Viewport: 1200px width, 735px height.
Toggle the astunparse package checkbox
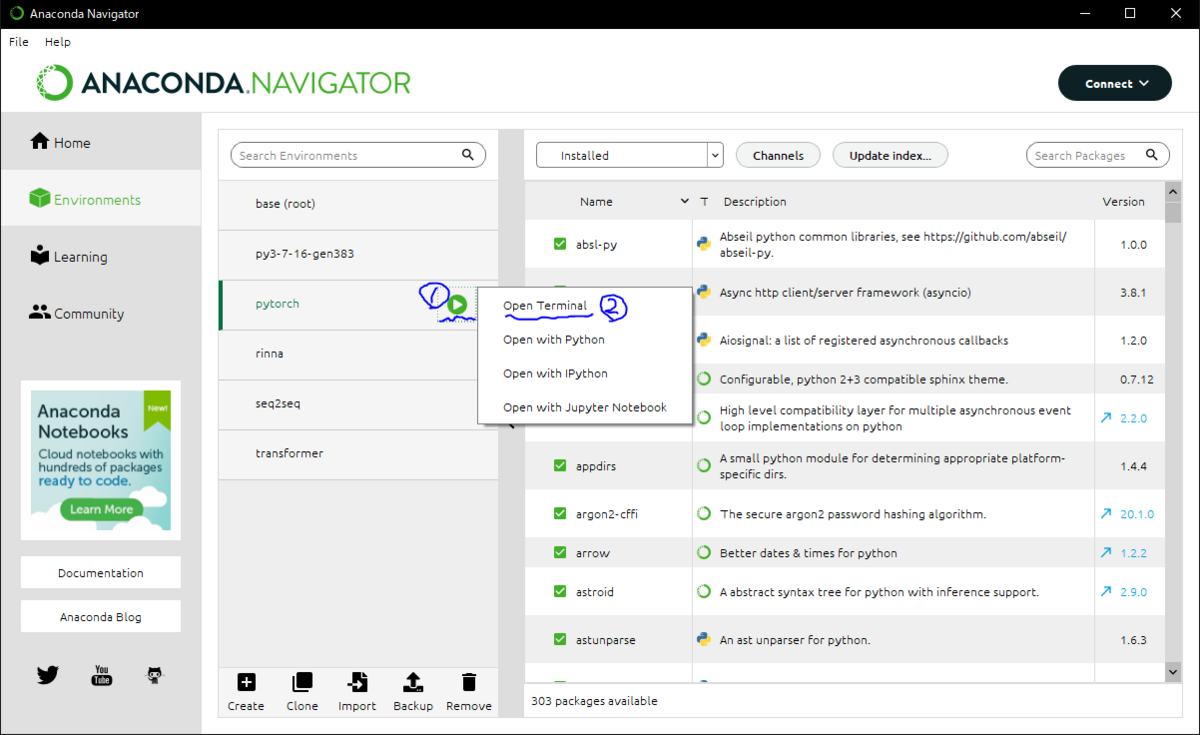click(560, 640)
